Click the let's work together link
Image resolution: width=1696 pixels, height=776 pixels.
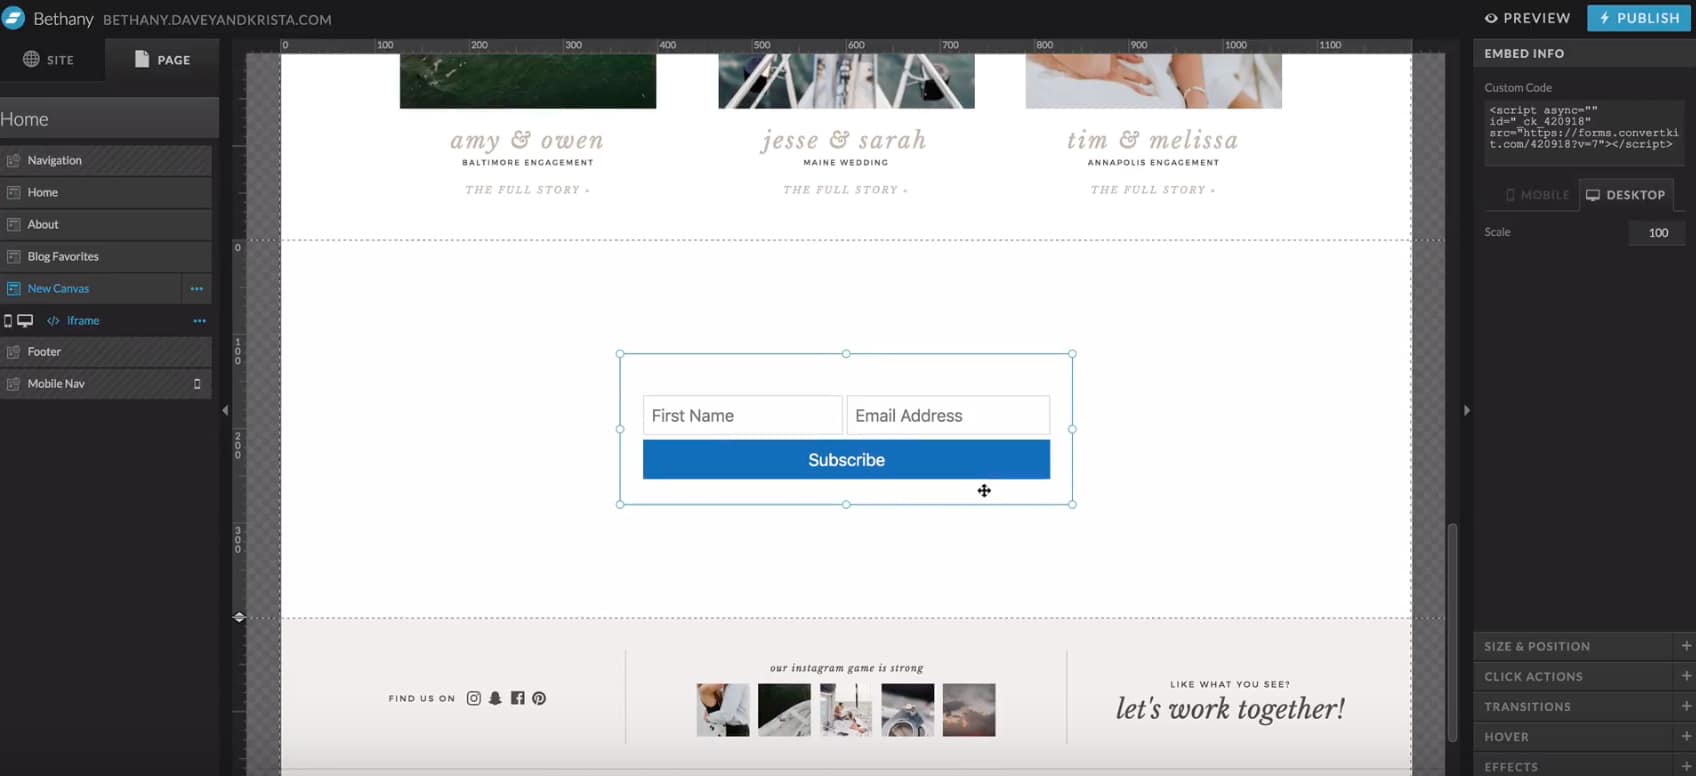(x=1230, y=709)
